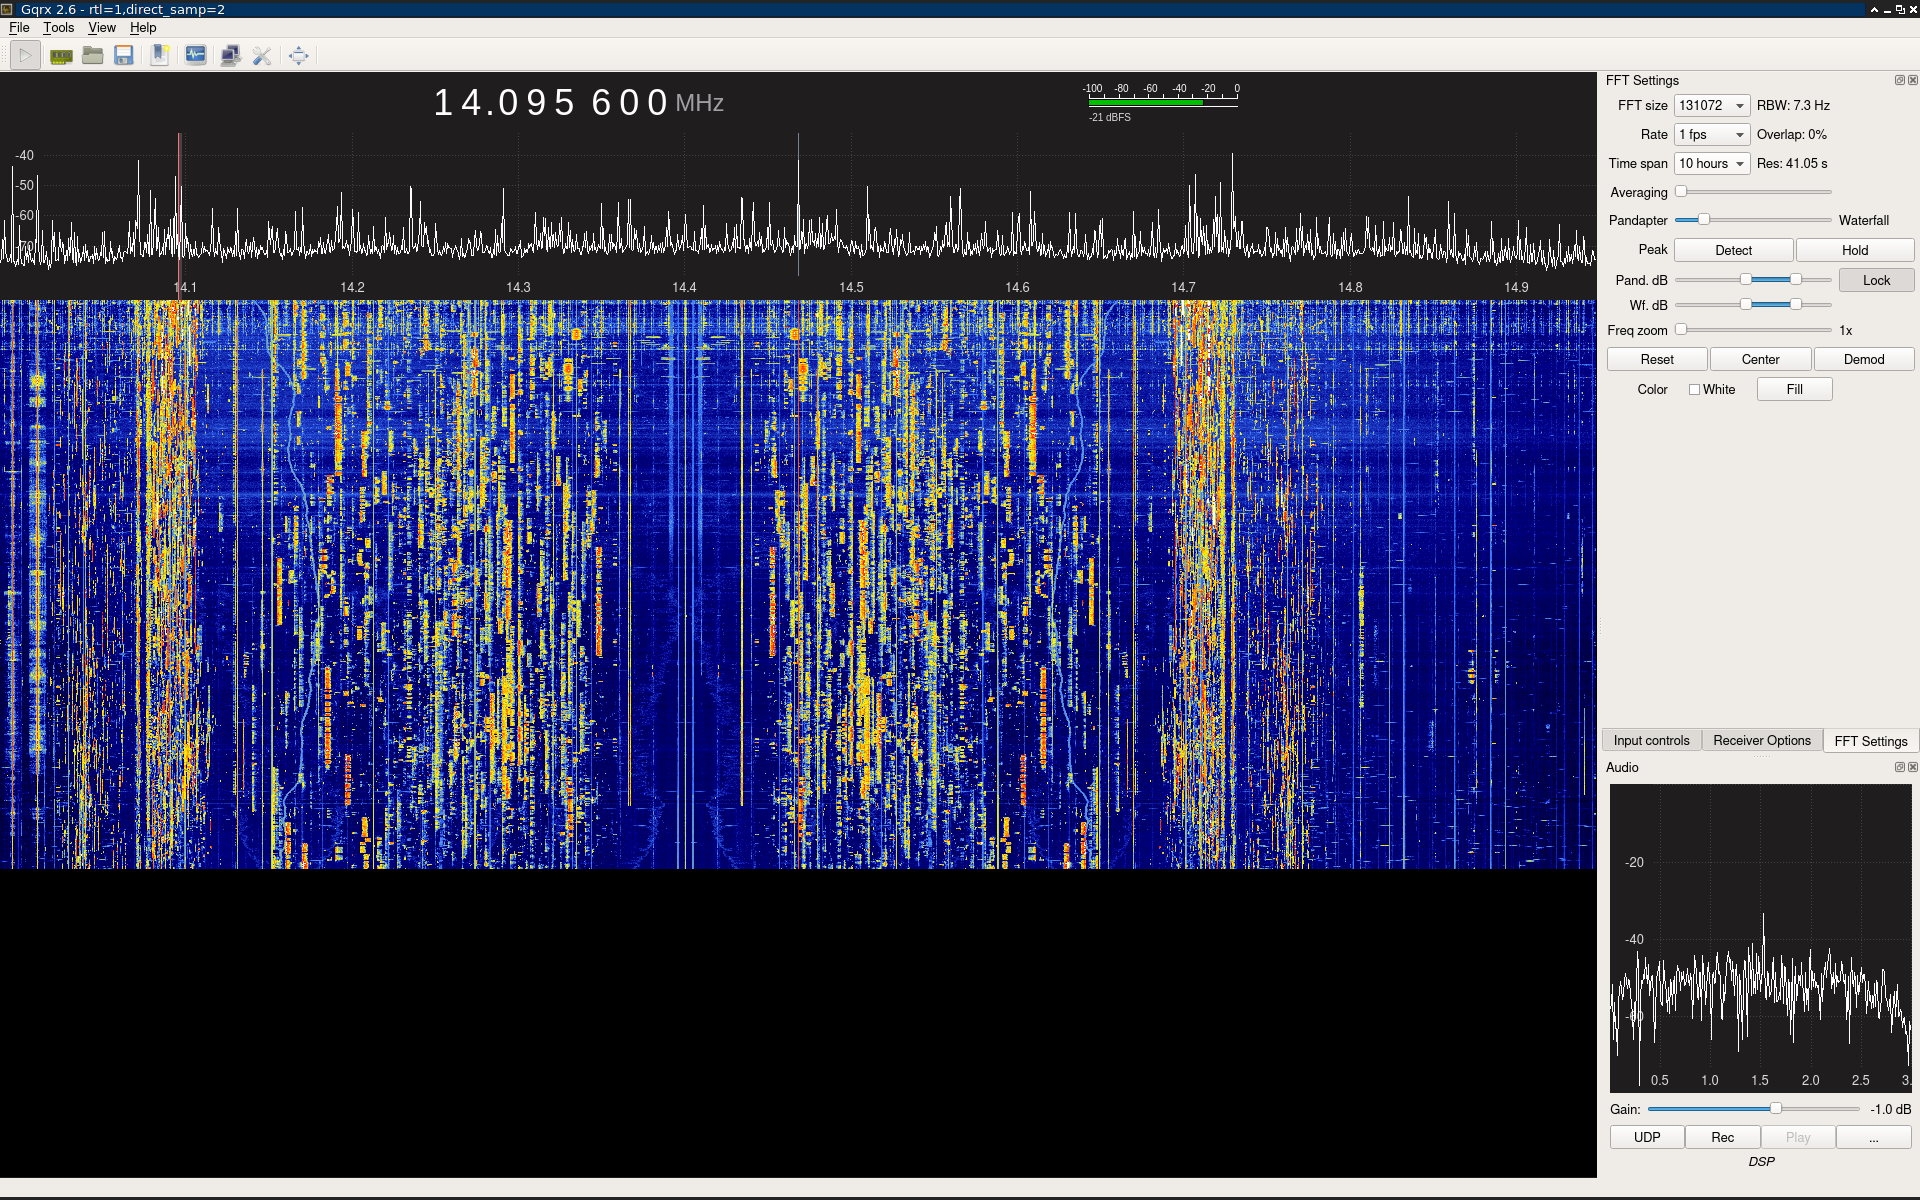Click the Reset zoom button
1920x1200 pixels.
click(x=1656, y=359)
